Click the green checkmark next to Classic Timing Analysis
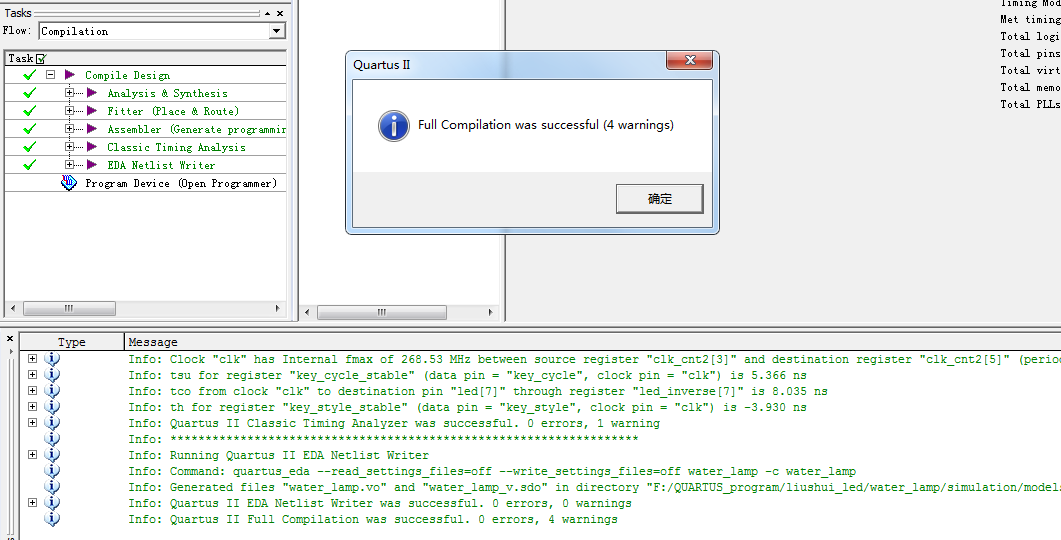Viewport: 1061px width, 540px height. coord(30,147)
